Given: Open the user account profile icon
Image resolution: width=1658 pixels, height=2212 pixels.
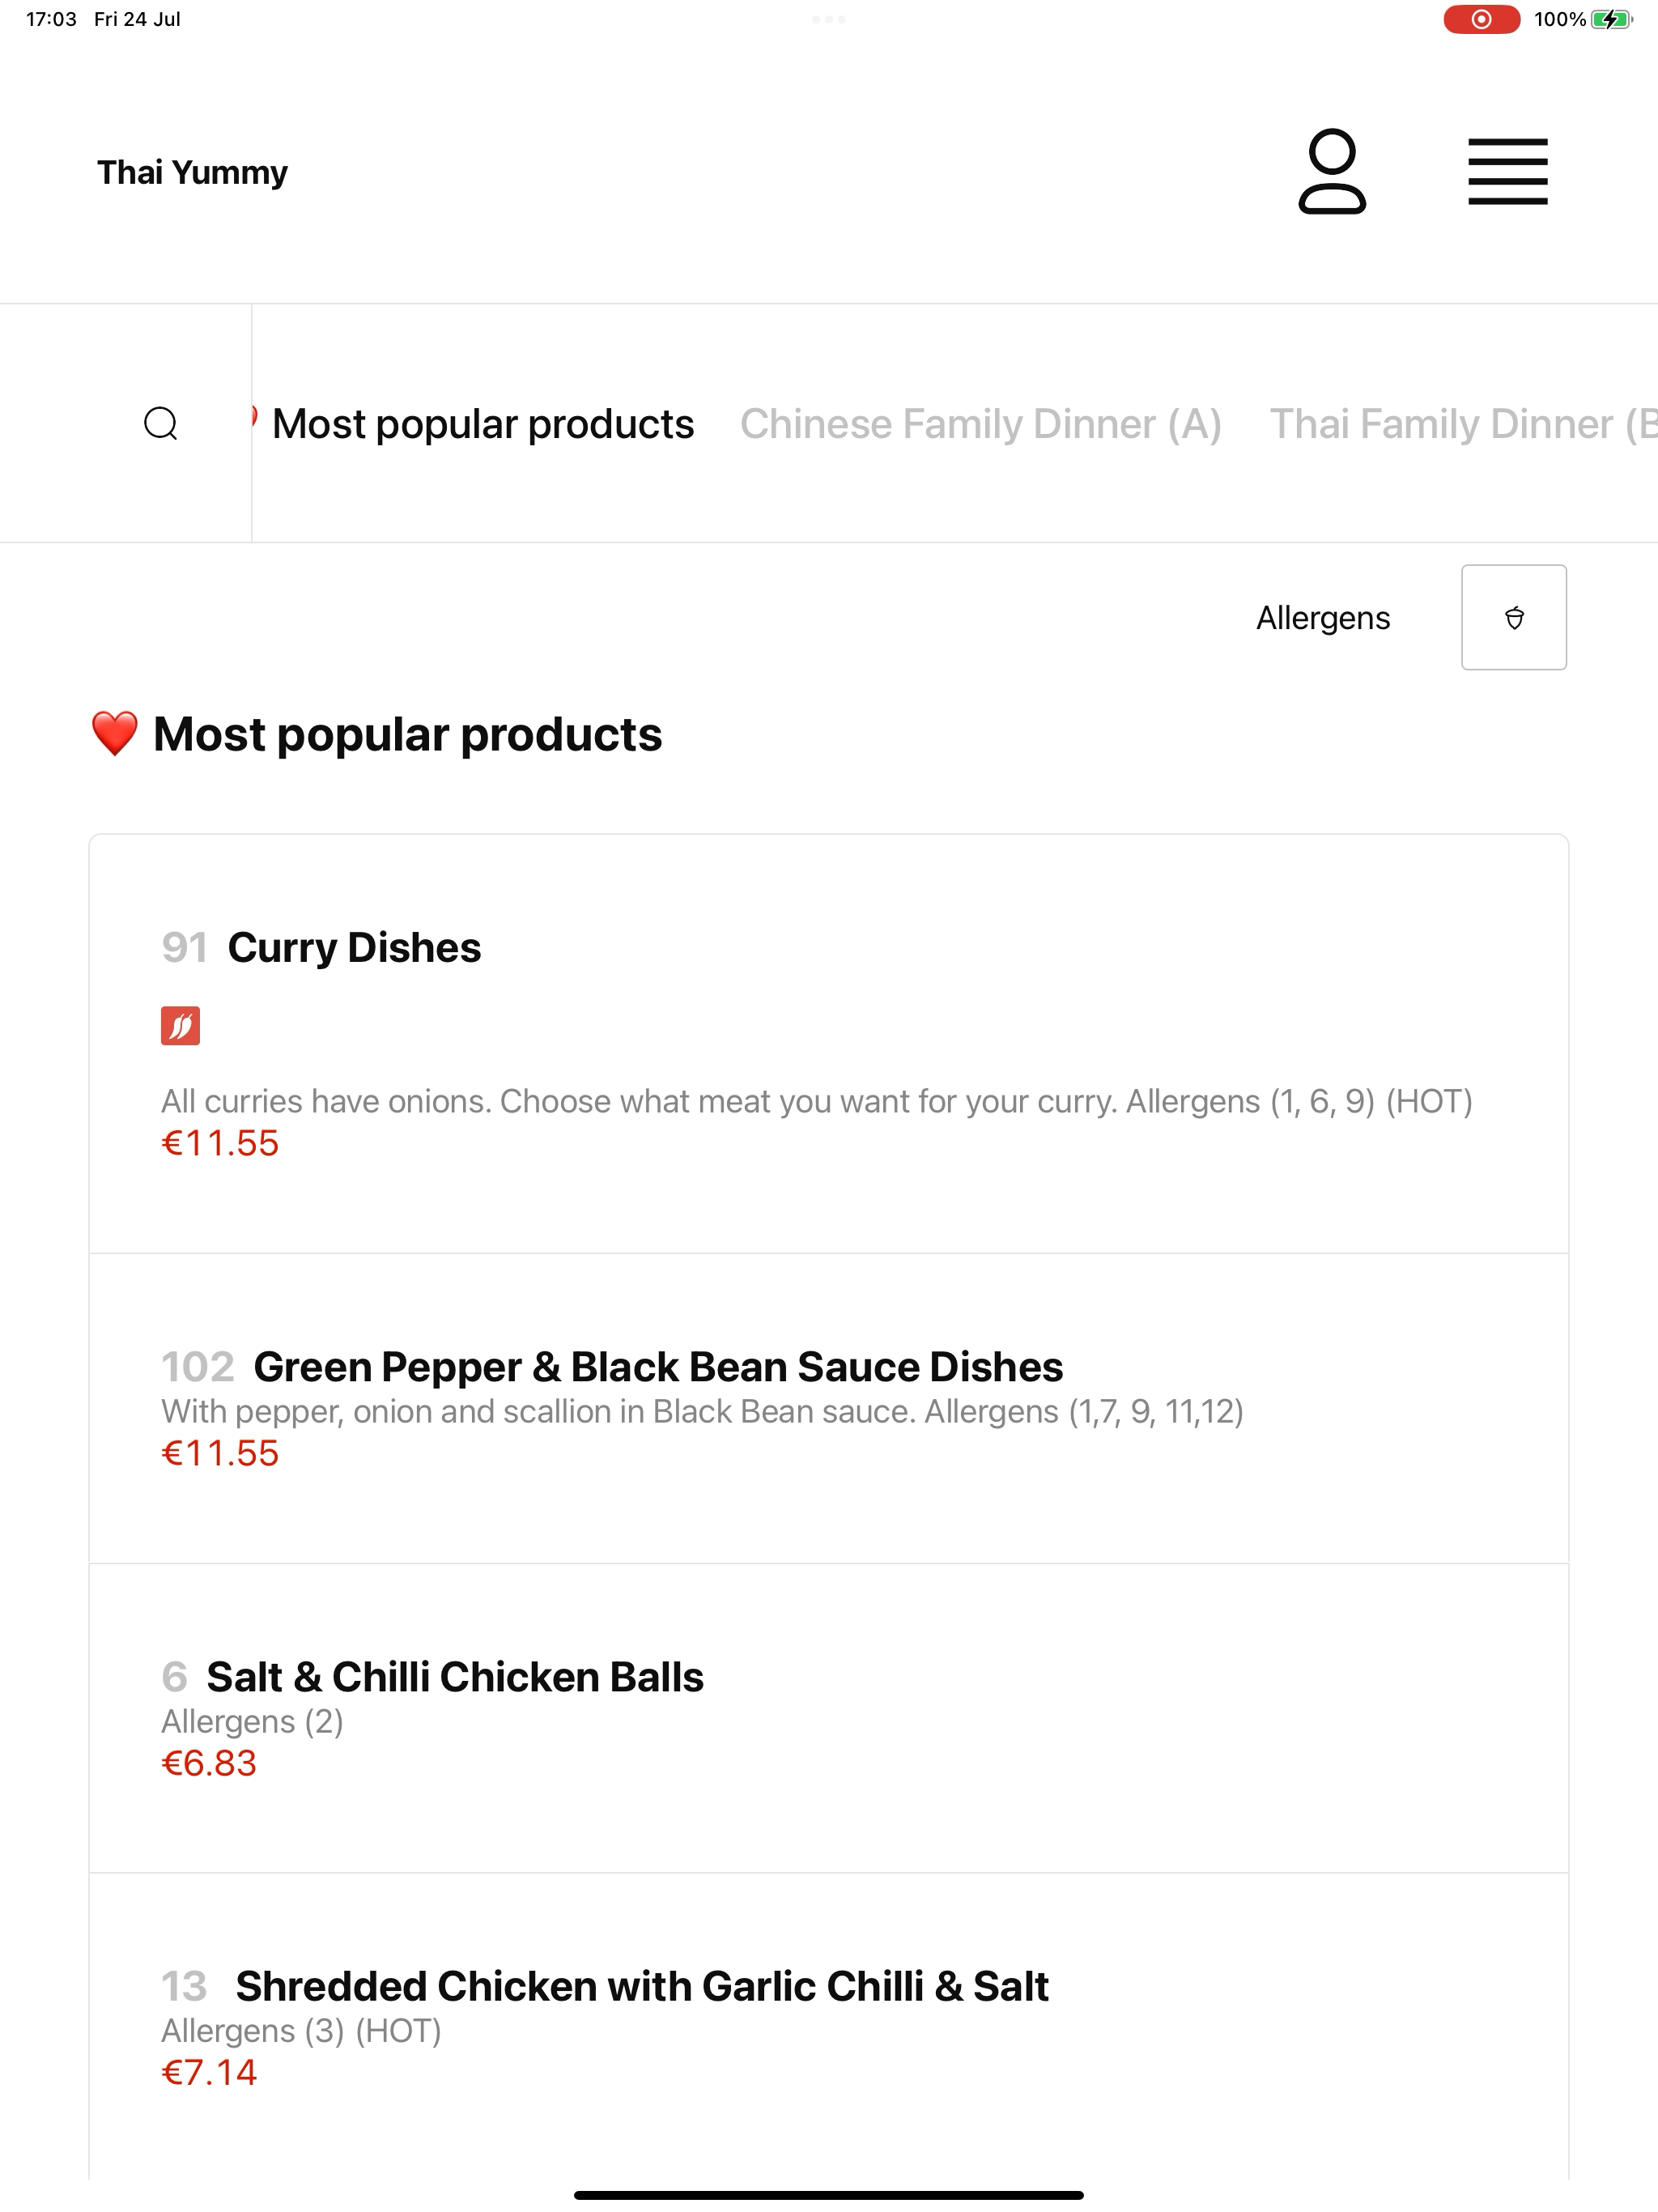Looking at the screenshot, I should click(x=1332, y=171).
